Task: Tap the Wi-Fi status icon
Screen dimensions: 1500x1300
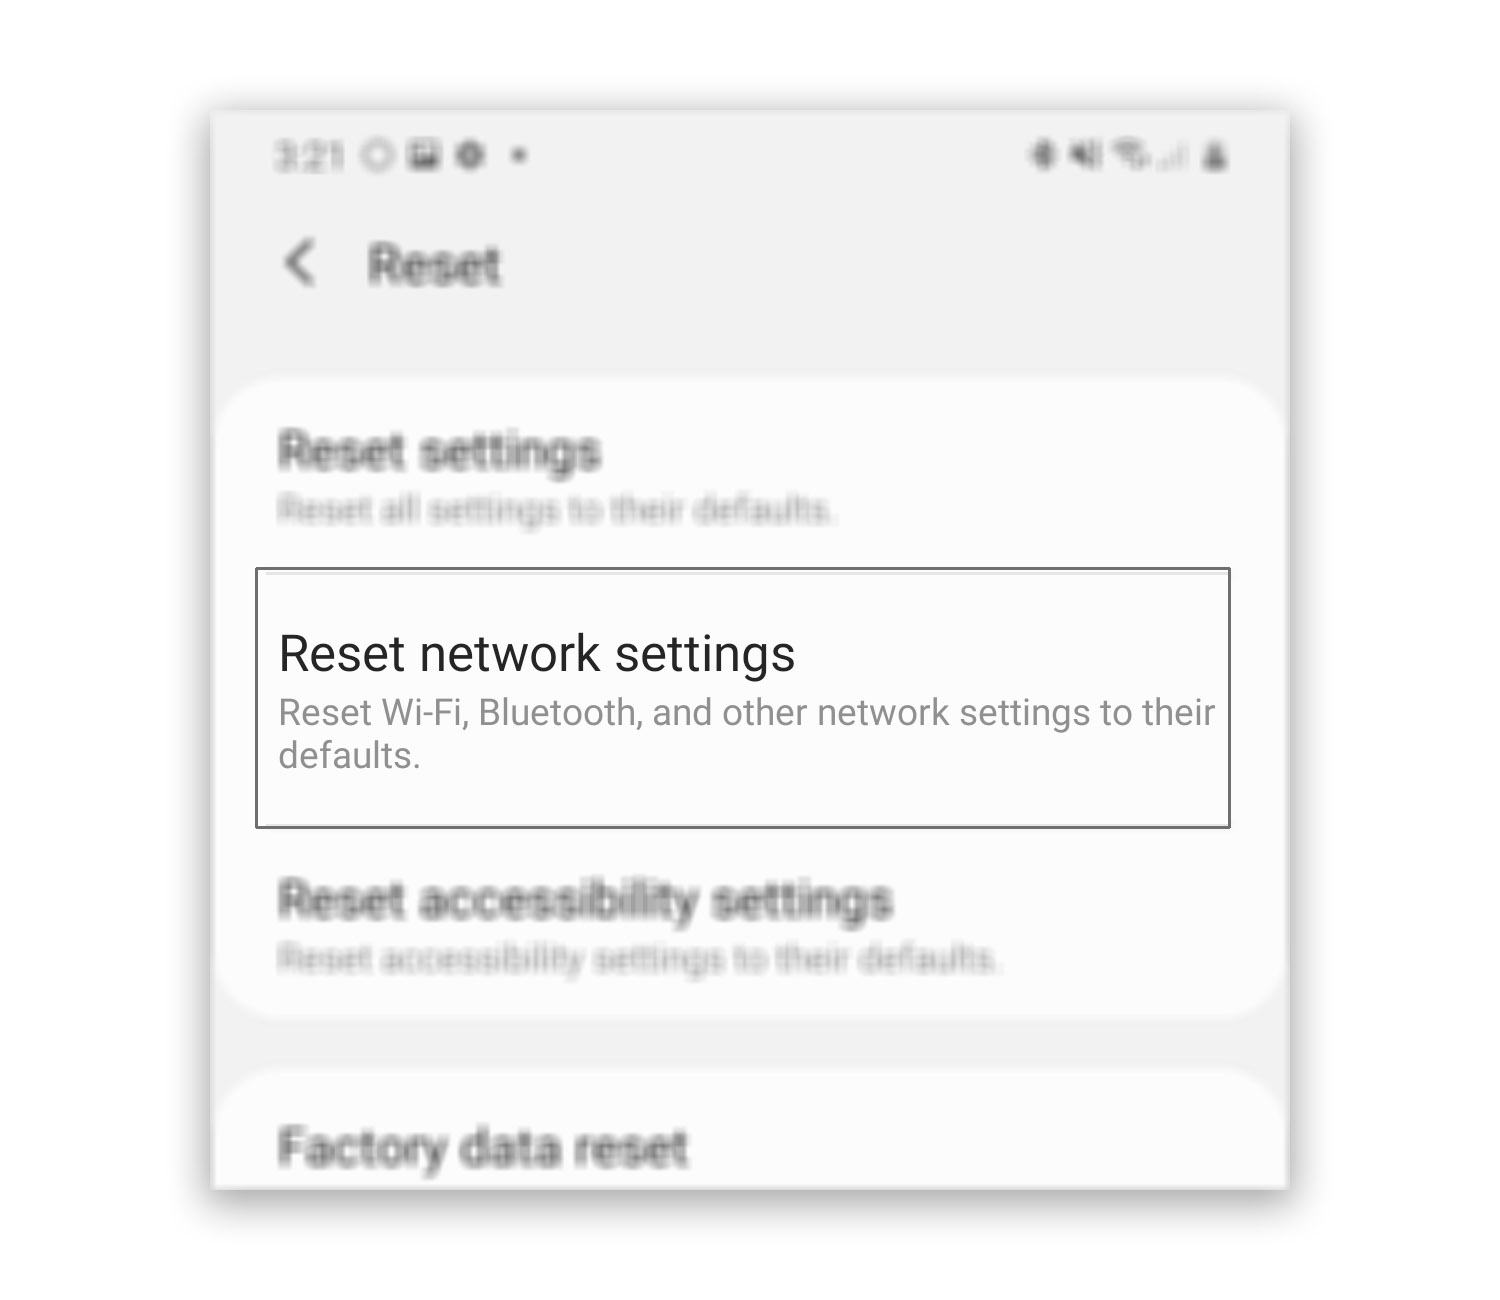Action: click(x=1131, y=155)
